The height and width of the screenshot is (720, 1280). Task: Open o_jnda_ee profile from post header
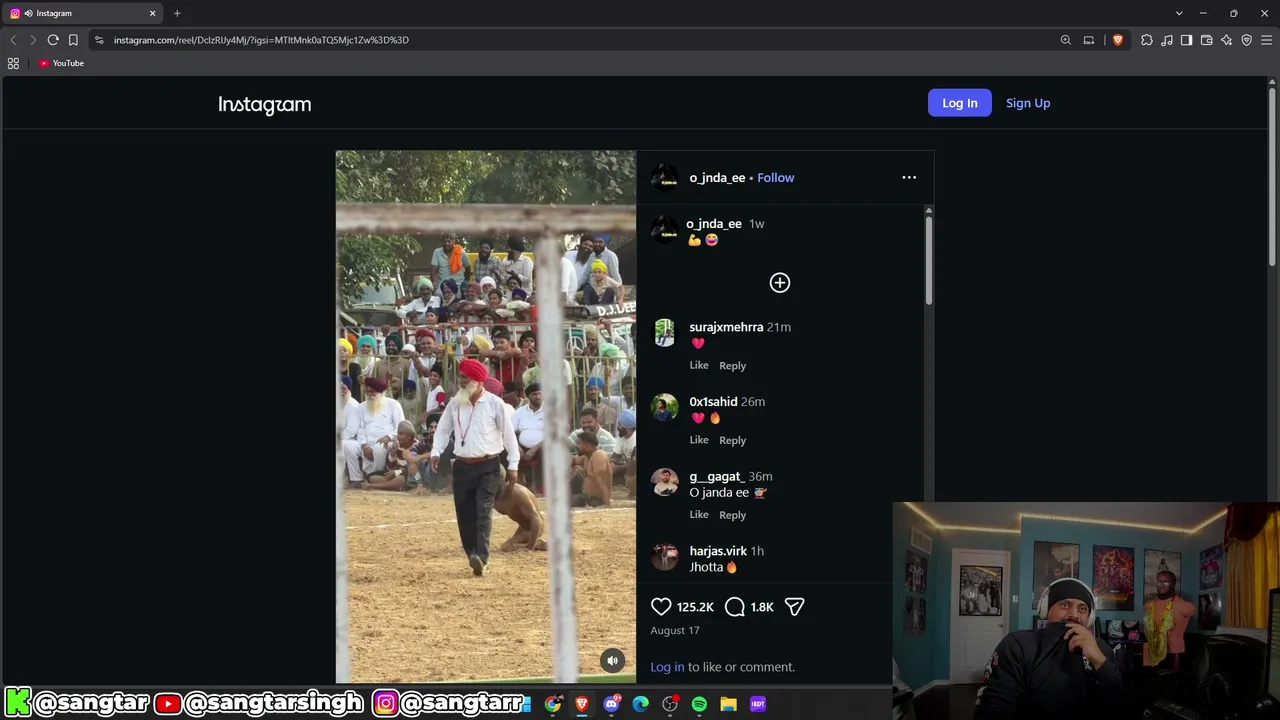(x=717, y=178)
